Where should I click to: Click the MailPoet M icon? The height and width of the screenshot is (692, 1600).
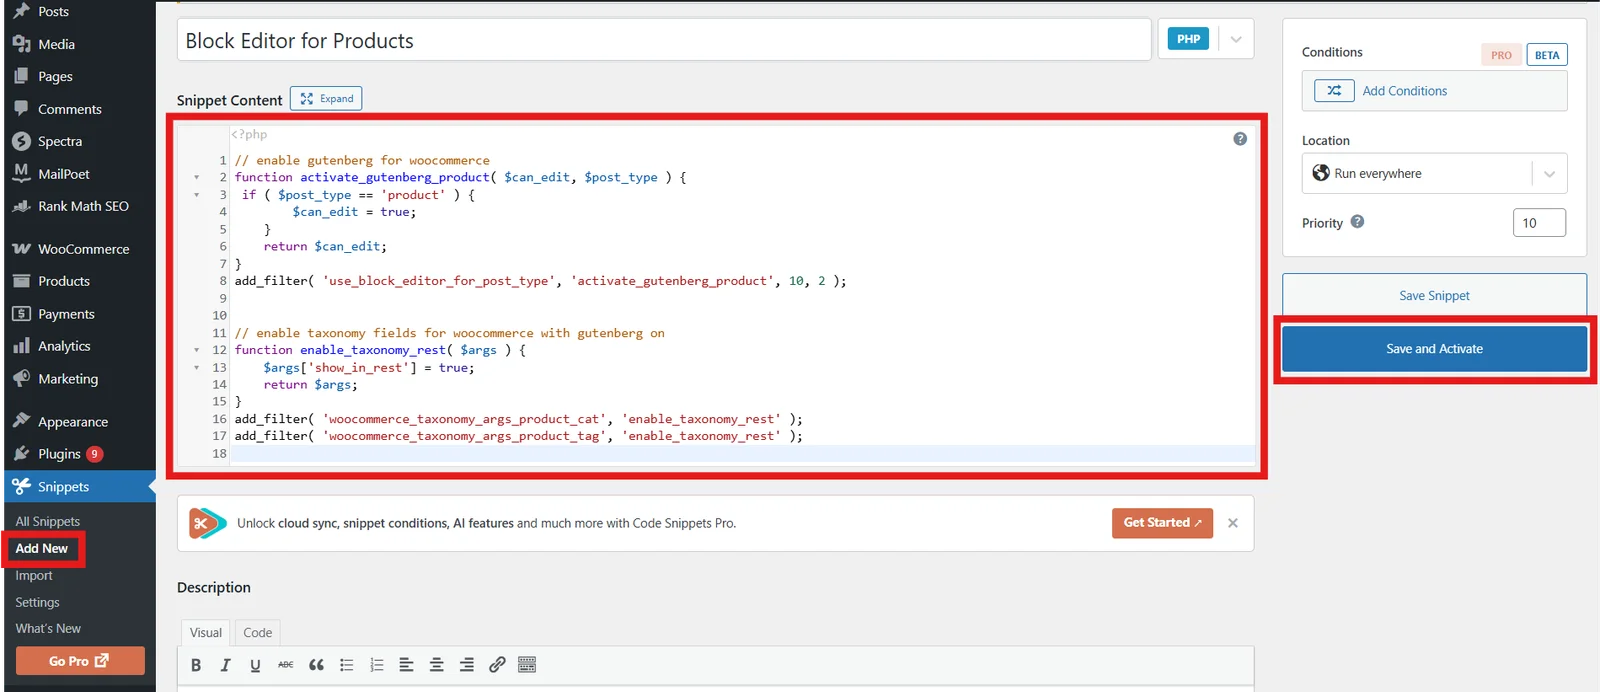click(21, 173)
